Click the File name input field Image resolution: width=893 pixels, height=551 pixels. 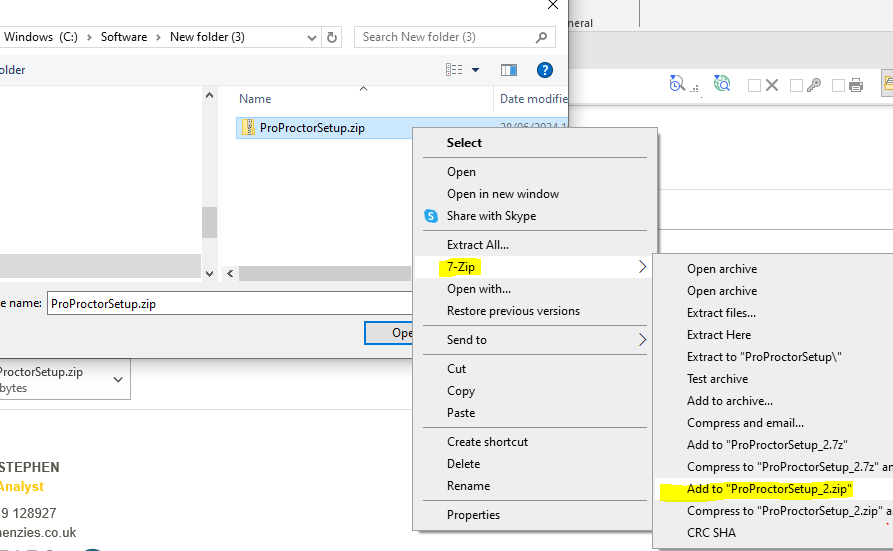tap(230, 304)
